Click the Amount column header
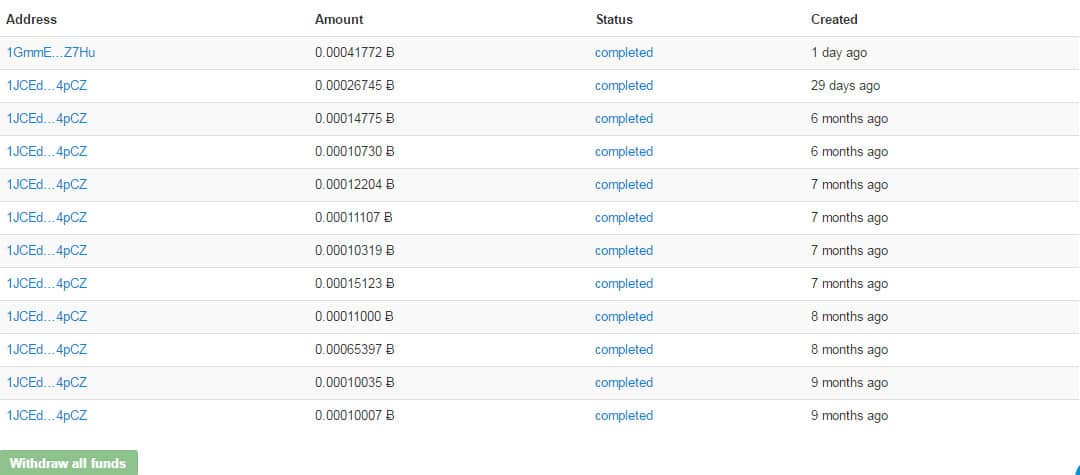Image resolution: width=1080 pixels, height=475 pixels. tap(339, 19)
